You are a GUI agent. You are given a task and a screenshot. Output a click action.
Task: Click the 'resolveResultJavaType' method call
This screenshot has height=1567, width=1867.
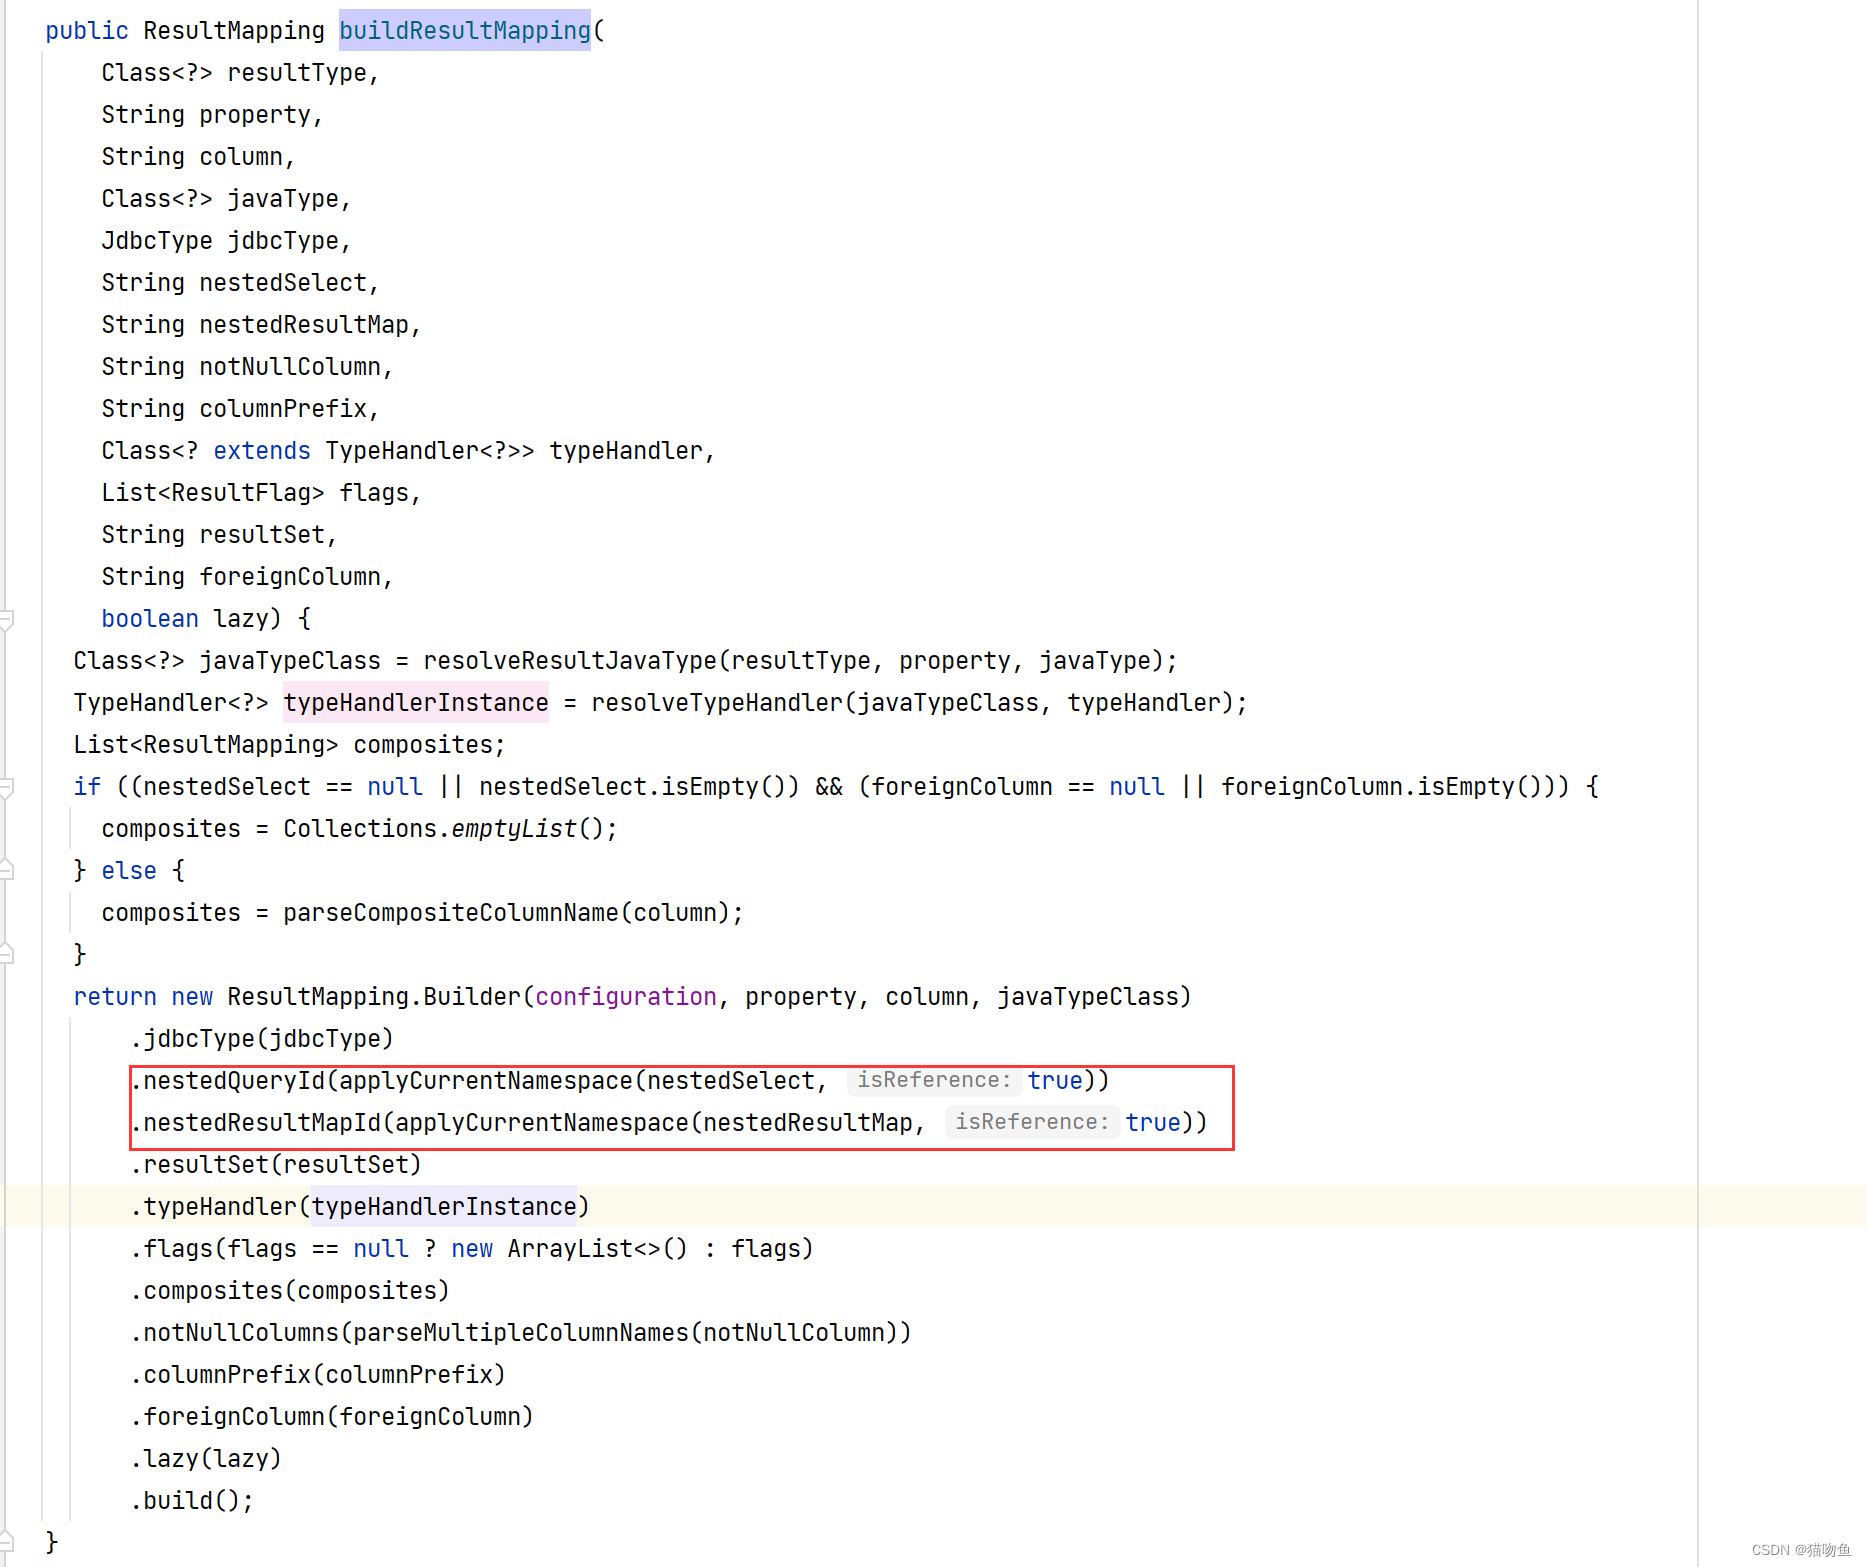coord(570,661)
